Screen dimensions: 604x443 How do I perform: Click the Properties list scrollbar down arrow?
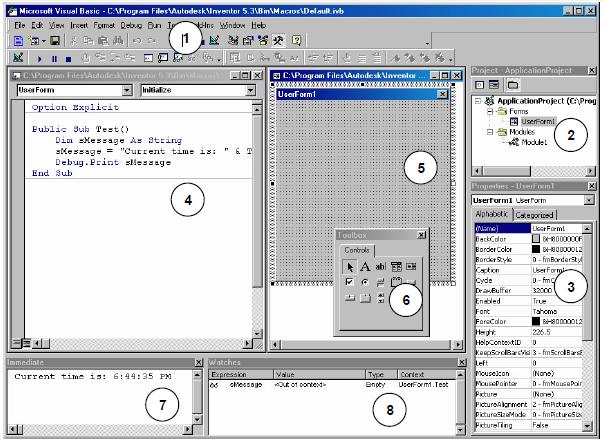coord(587,426)
